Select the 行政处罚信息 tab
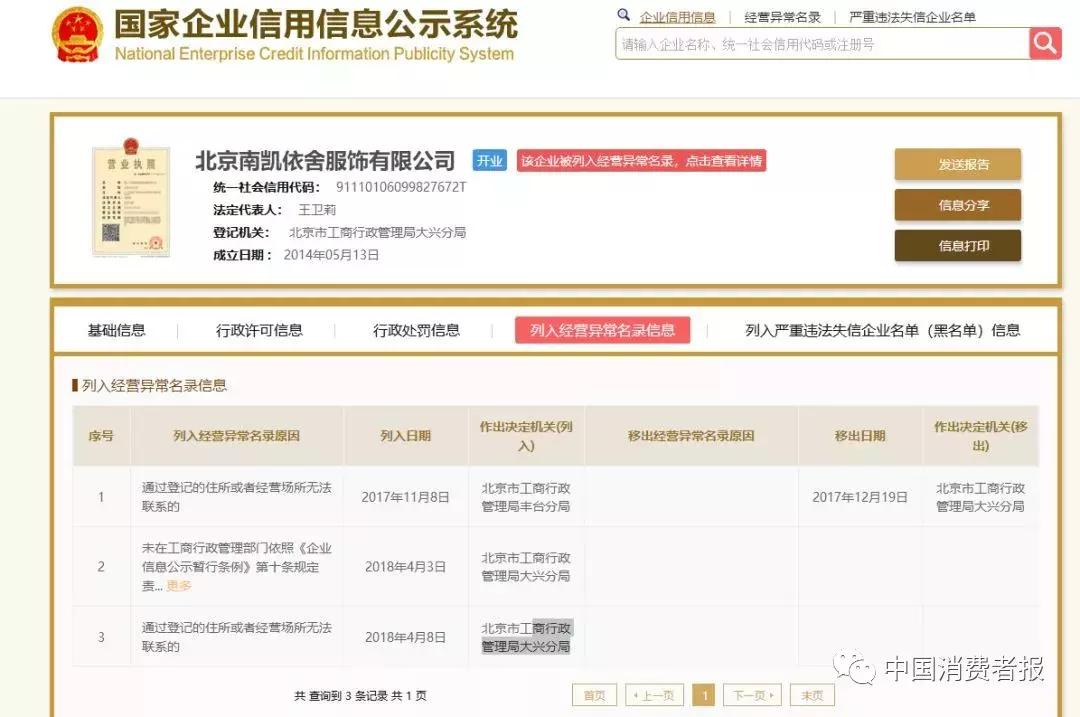Image resolution: width=1080 pixels, height=717 pixels. click(x=416, y=330)
